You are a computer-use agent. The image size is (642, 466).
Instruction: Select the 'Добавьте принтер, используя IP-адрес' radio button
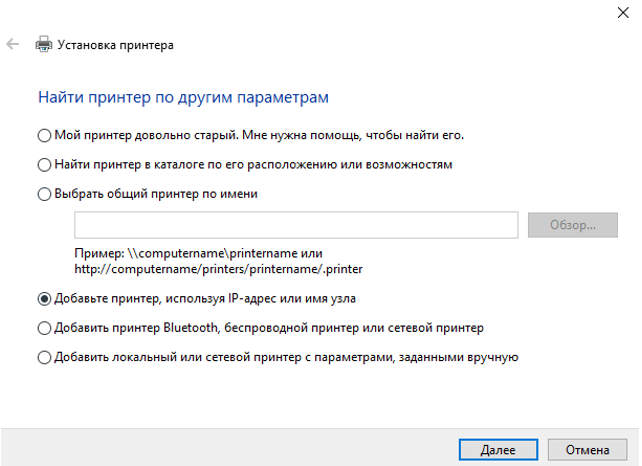(43, 298)
